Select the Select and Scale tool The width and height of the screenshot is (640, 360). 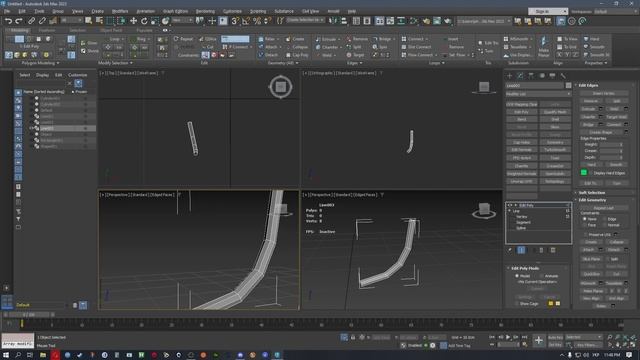tap(155, 21)
